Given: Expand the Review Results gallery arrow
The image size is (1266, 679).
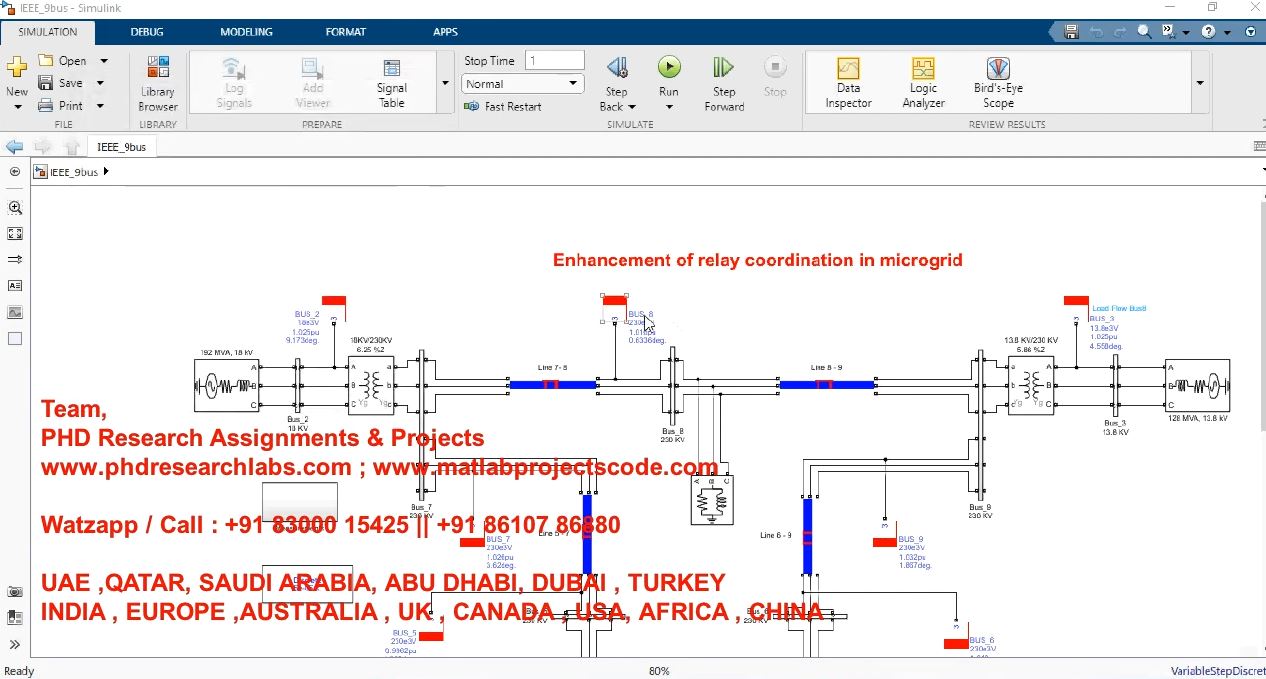Looking at the screenshot, I should click(x=1200, y=83).
